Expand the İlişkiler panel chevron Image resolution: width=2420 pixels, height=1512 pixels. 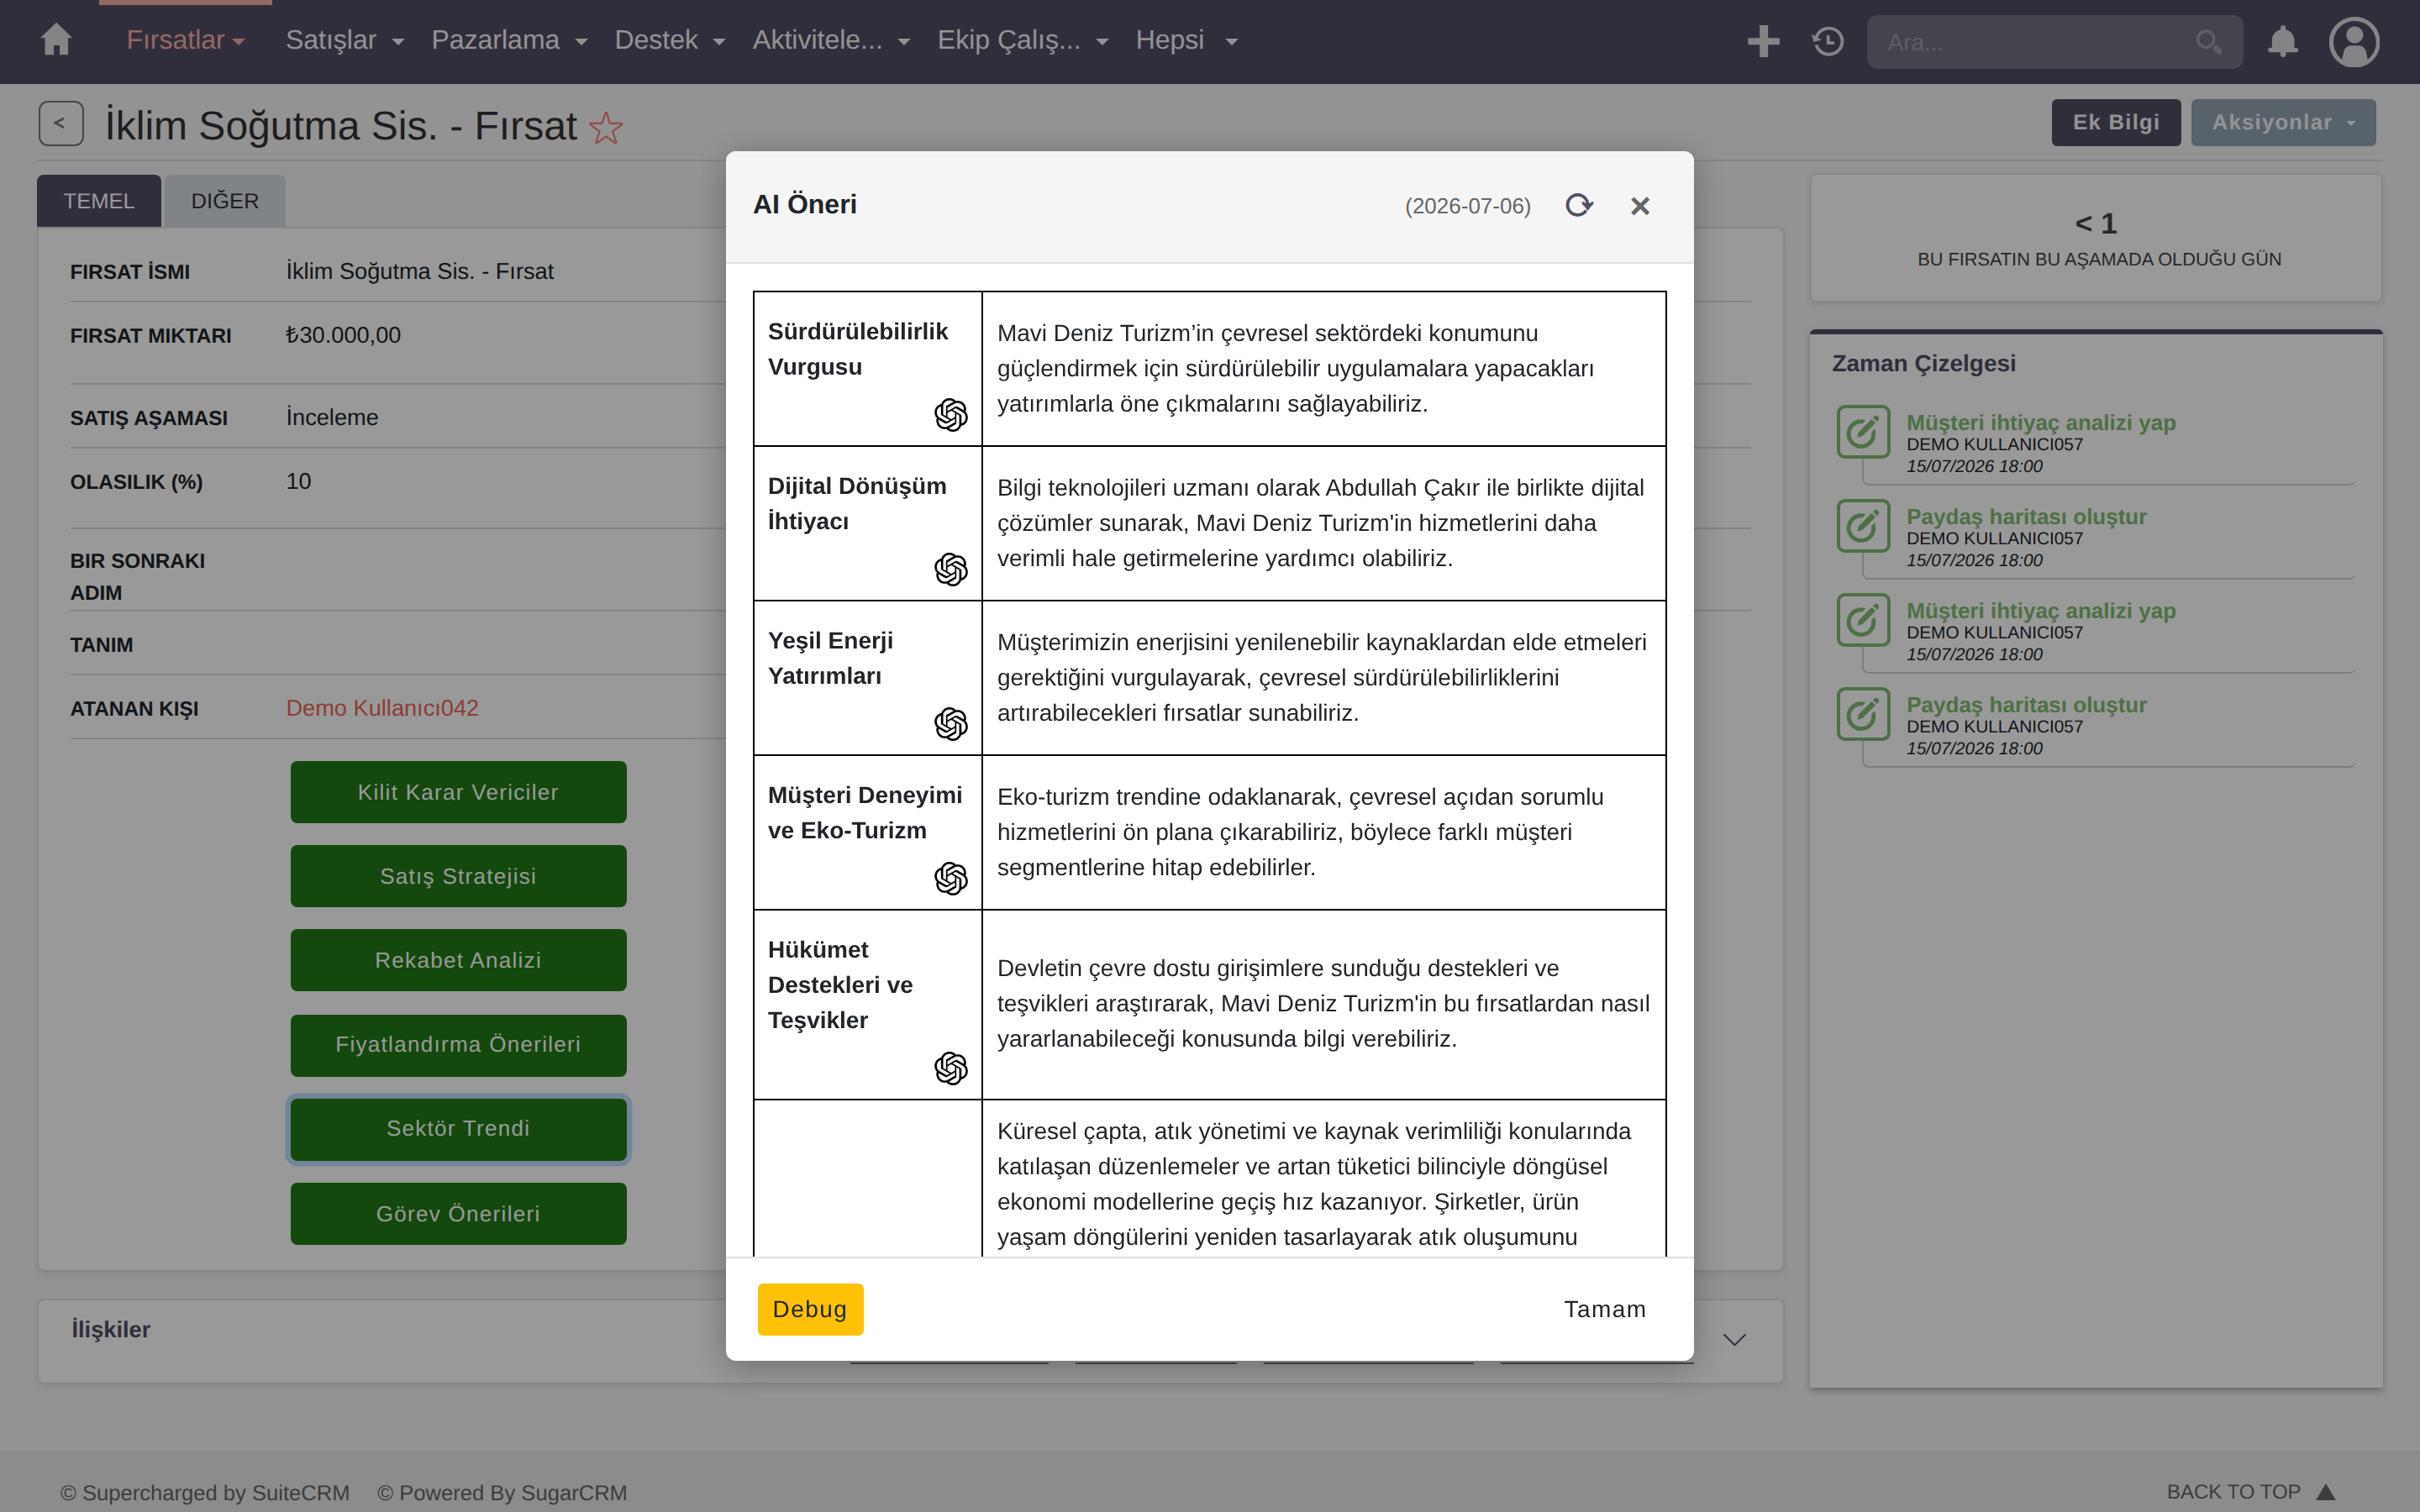coord(1734,1340)
